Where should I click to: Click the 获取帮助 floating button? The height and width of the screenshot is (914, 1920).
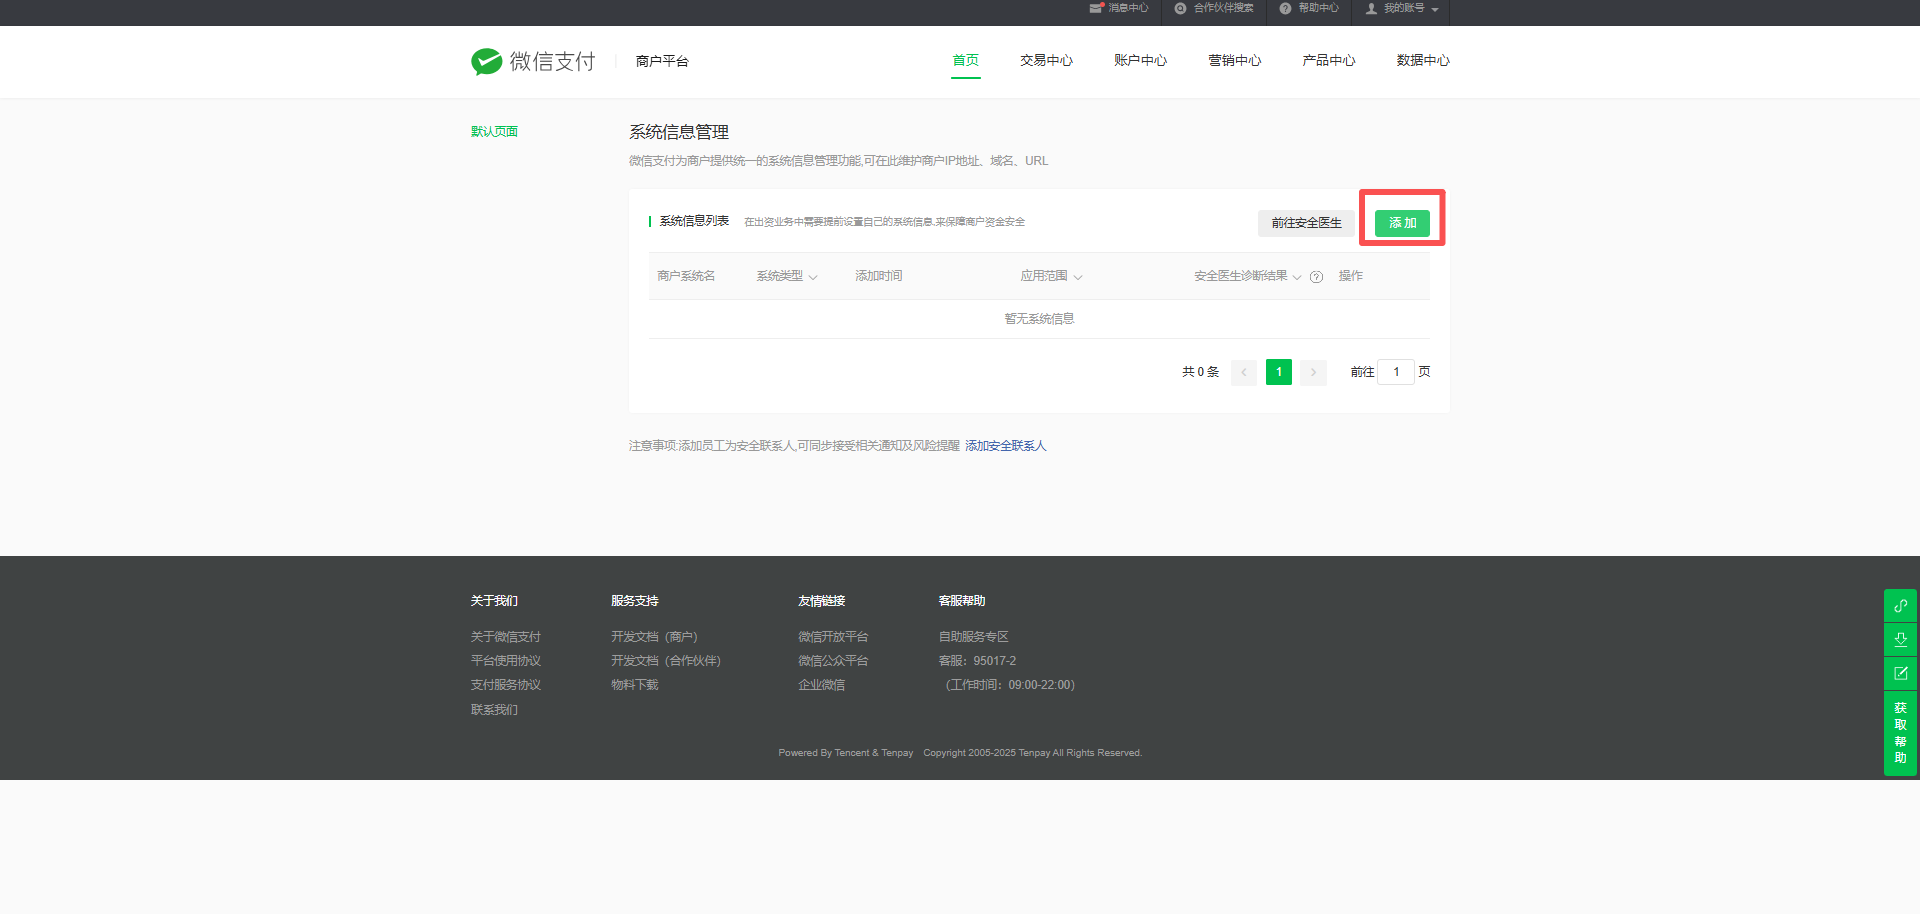1900,733
